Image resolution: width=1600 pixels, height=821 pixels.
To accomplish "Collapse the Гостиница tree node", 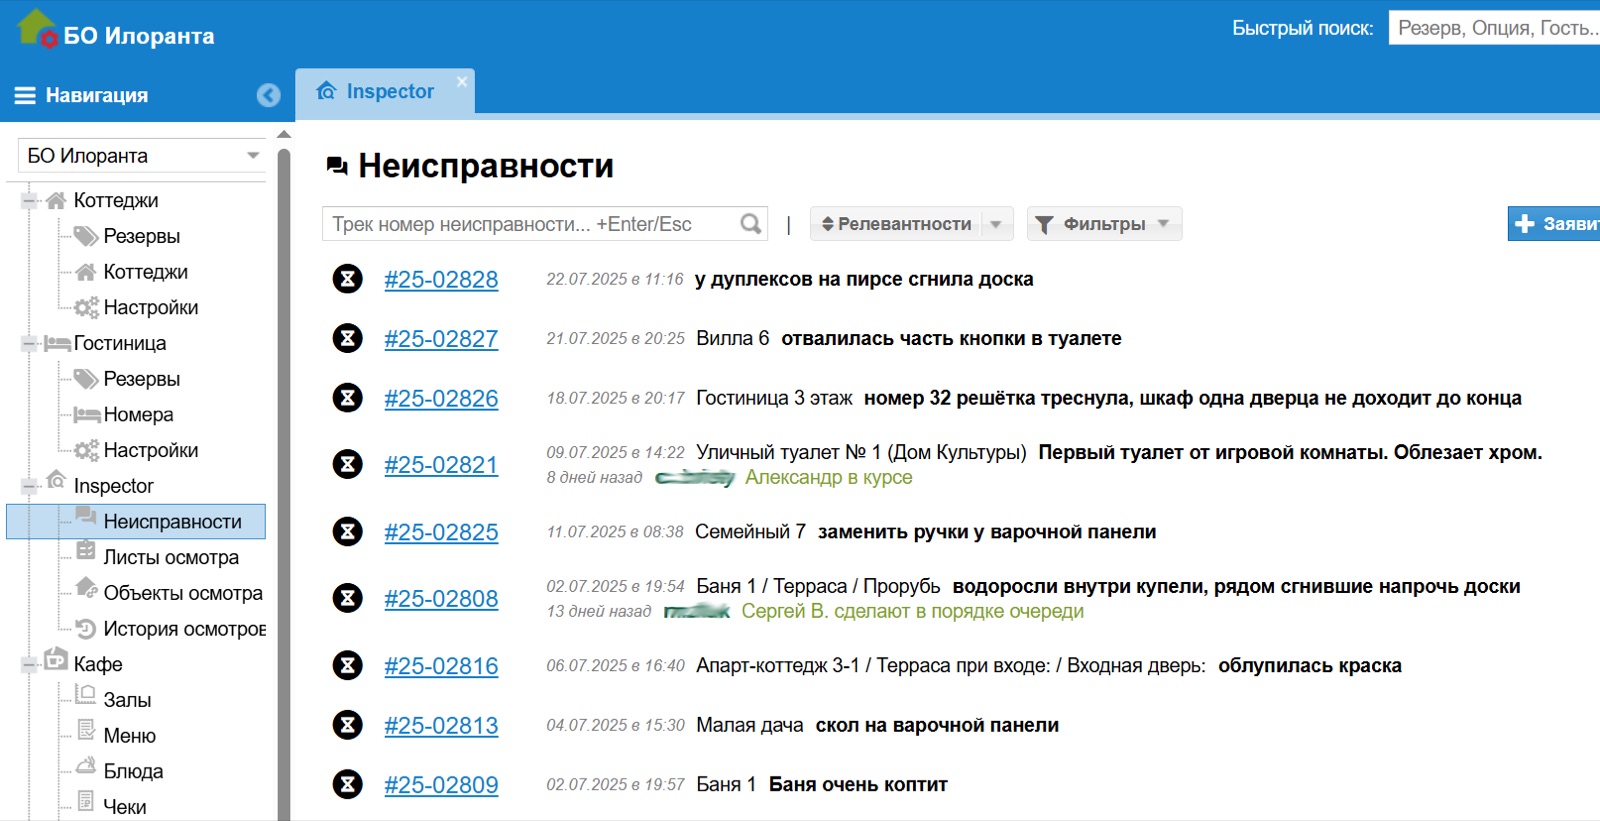I will (x=29, y=343).
